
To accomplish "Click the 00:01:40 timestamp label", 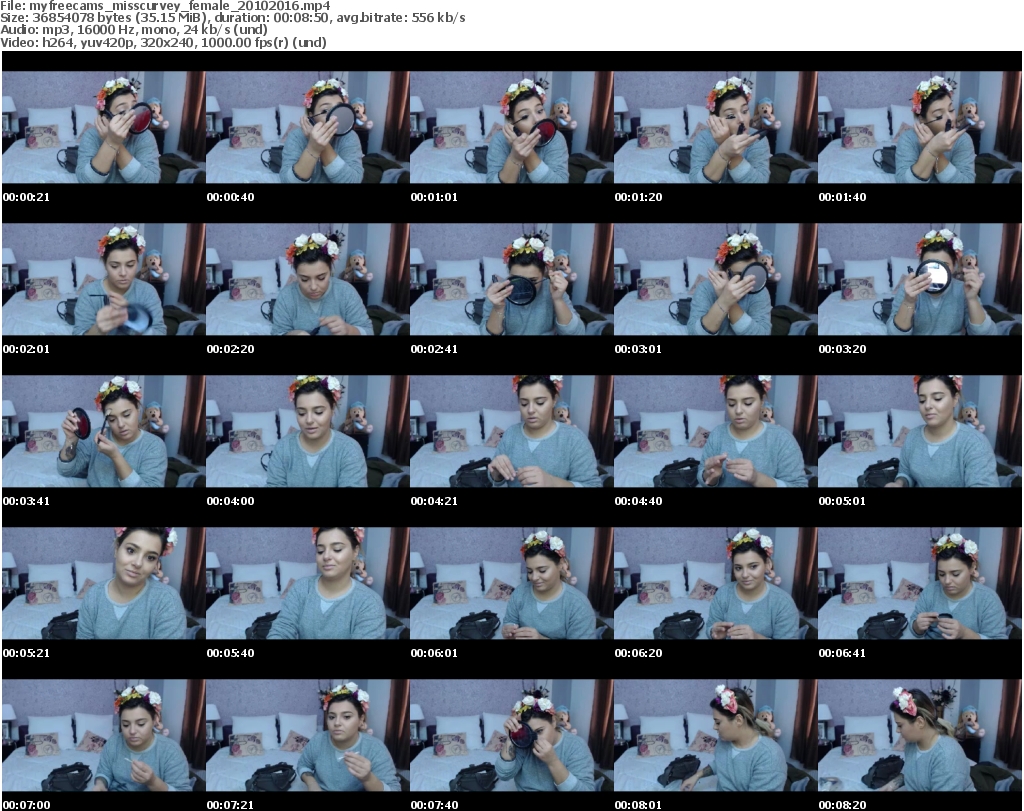I will pyautogui.click(x=842, y=197).
